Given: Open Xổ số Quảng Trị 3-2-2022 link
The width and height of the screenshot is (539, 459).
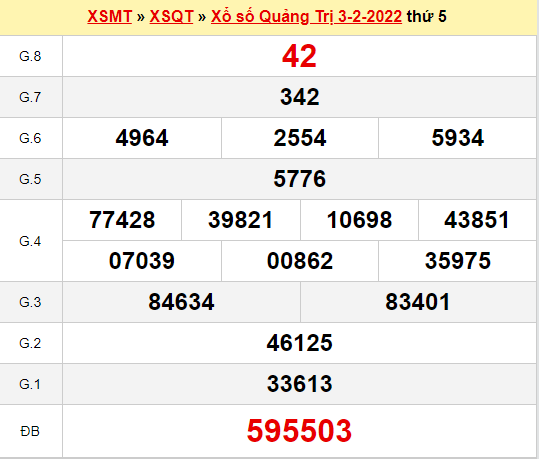Looking at the screenshot, I should coord(306,17).
